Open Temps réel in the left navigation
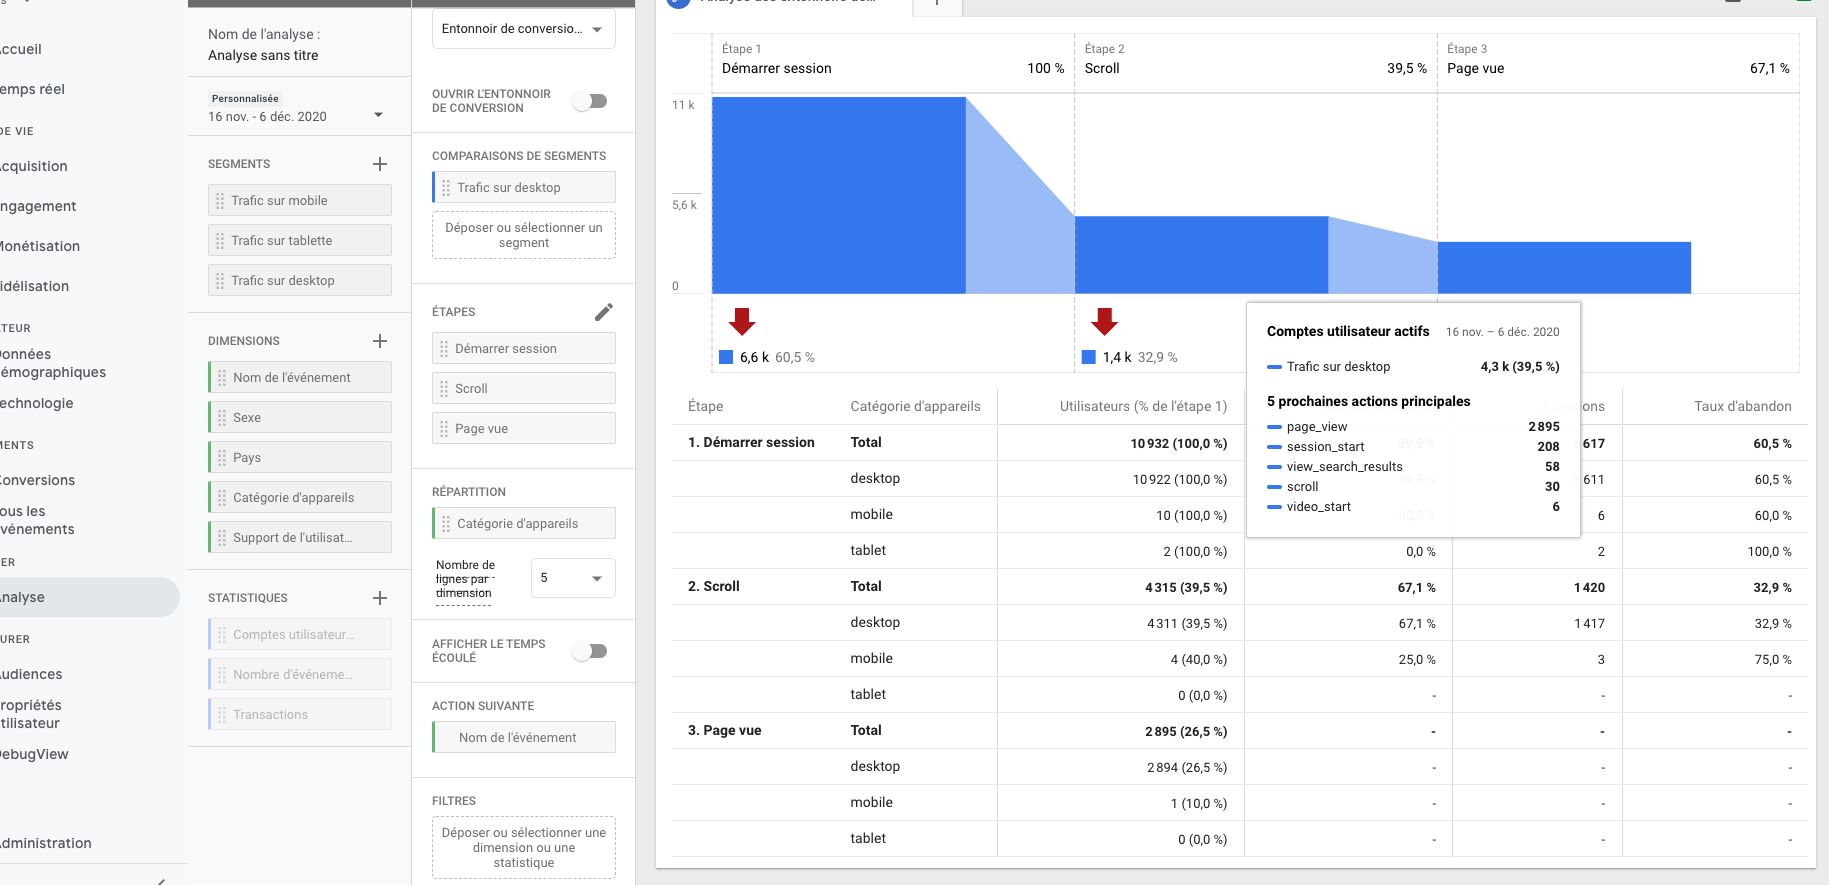The width and height of the screenshot is (1829, 885). [32, 89]
